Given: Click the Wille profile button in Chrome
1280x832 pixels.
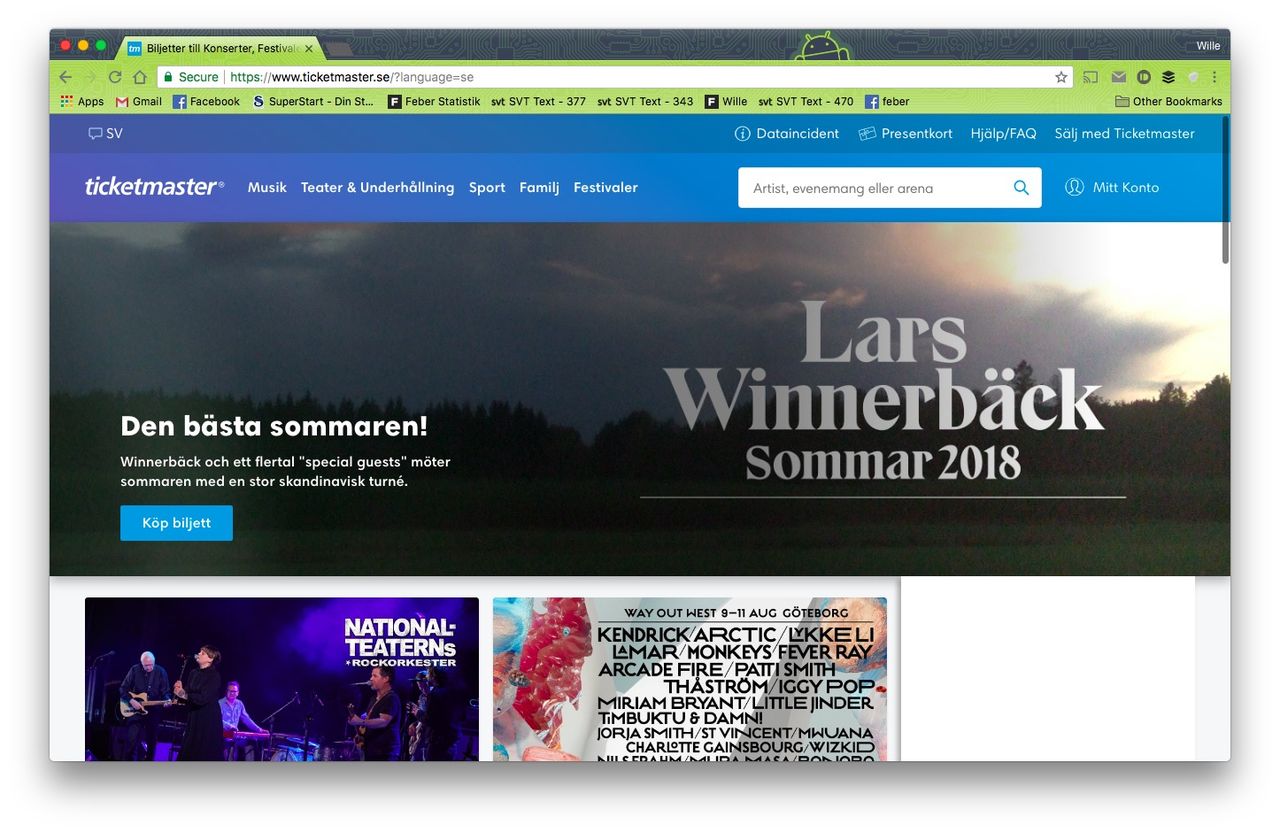Looking at the screenshot, I should (x=1208, y=46).
